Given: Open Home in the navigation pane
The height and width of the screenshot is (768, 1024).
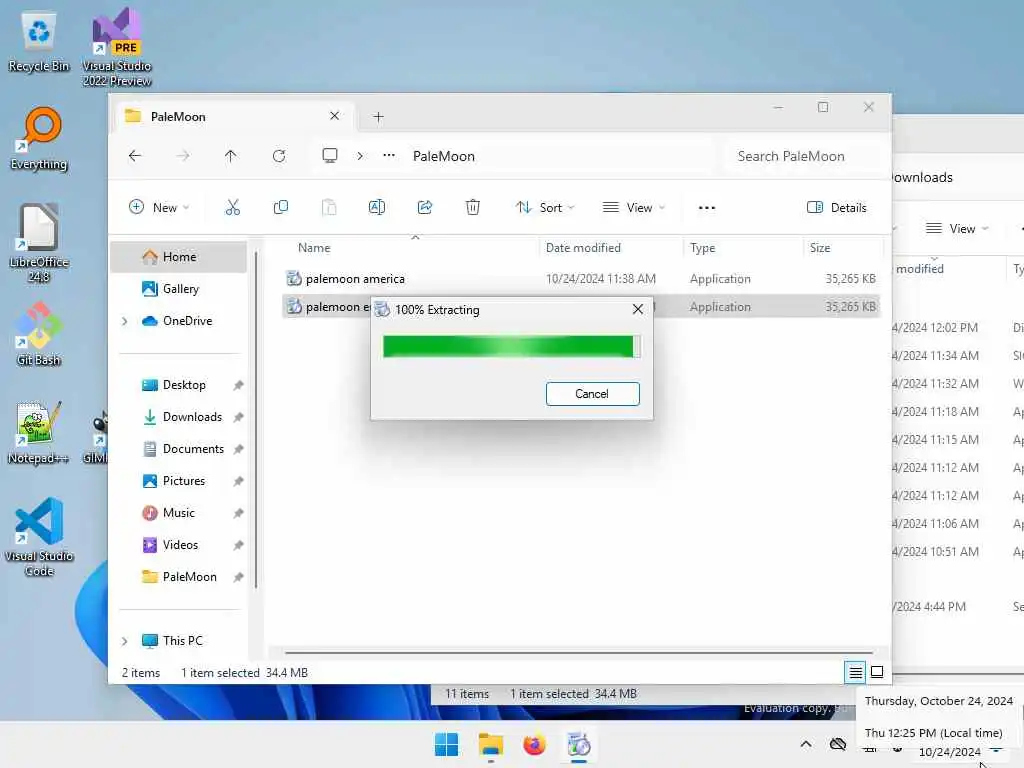Looking at the screenshot, I should pos(179,257).
